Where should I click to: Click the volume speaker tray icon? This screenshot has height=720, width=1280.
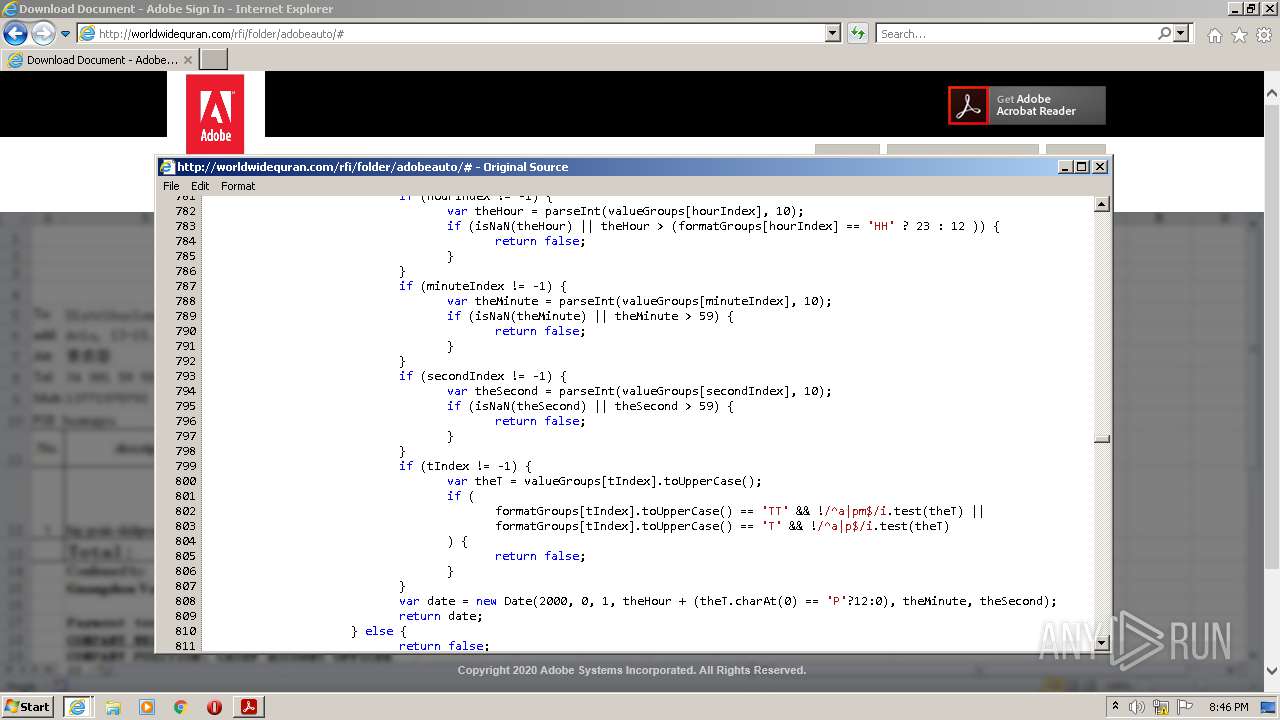(x=1137, y=707)
